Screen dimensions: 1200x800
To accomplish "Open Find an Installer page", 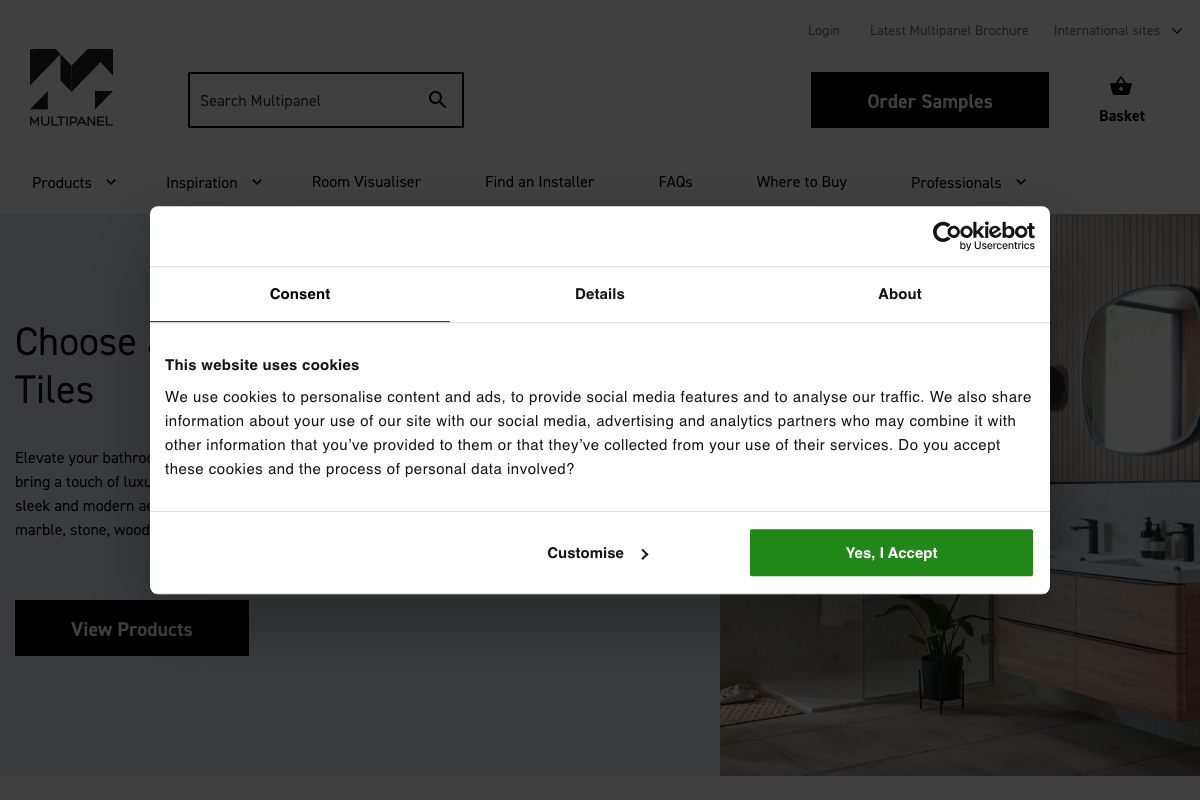I will pyautogui.click(x=539, y=182).
